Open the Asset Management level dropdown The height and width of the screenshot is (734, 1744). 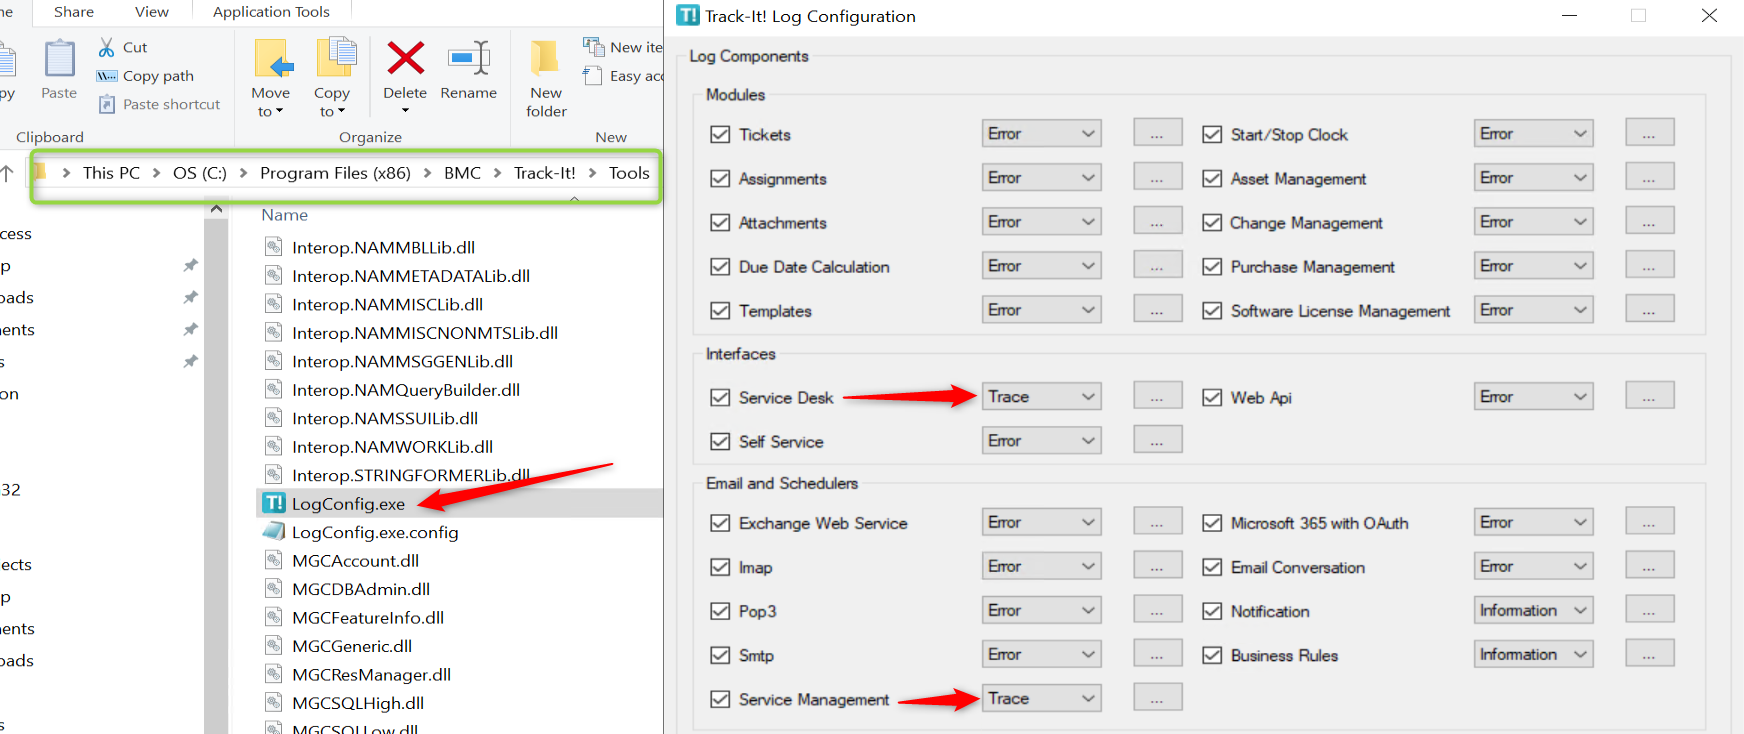coord(1533,178)
